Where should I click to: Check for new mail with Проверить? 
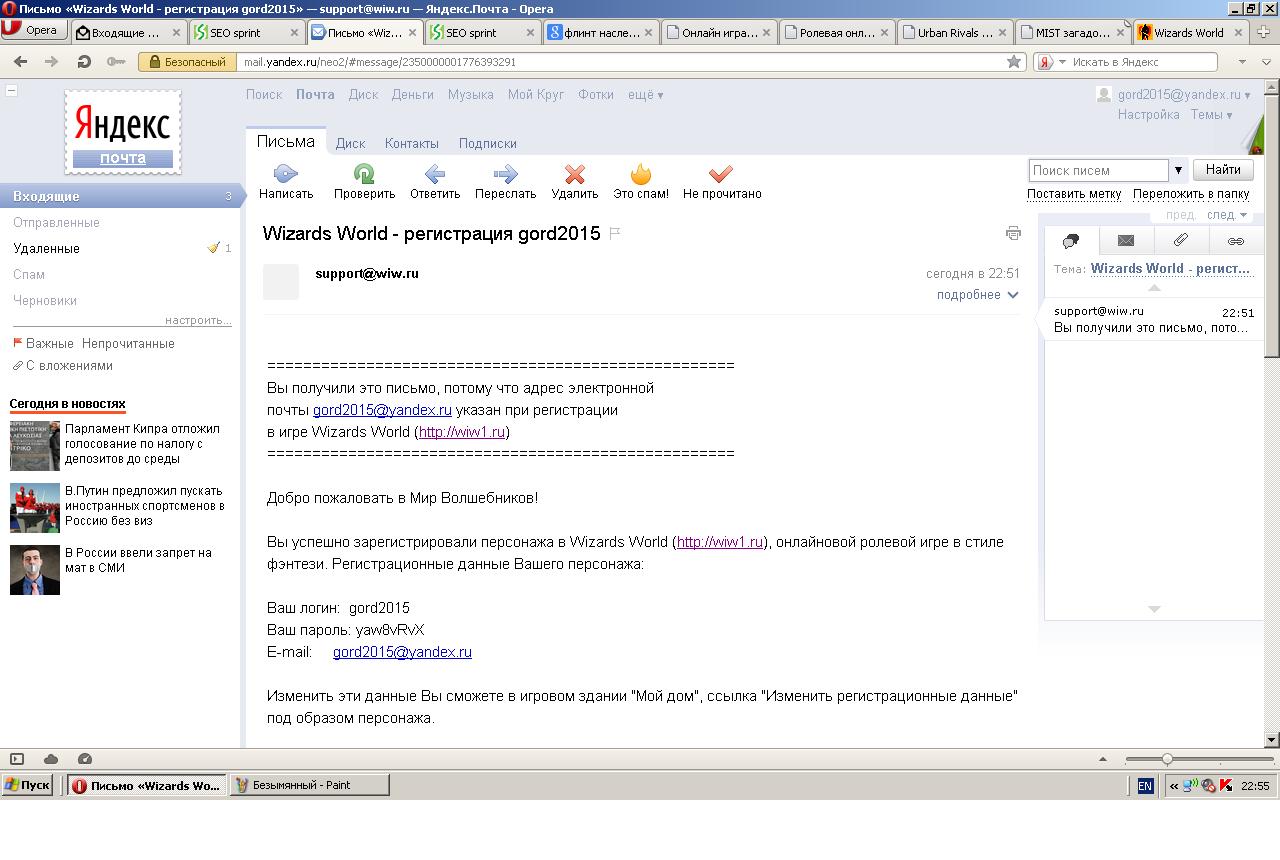click(364, 174)
